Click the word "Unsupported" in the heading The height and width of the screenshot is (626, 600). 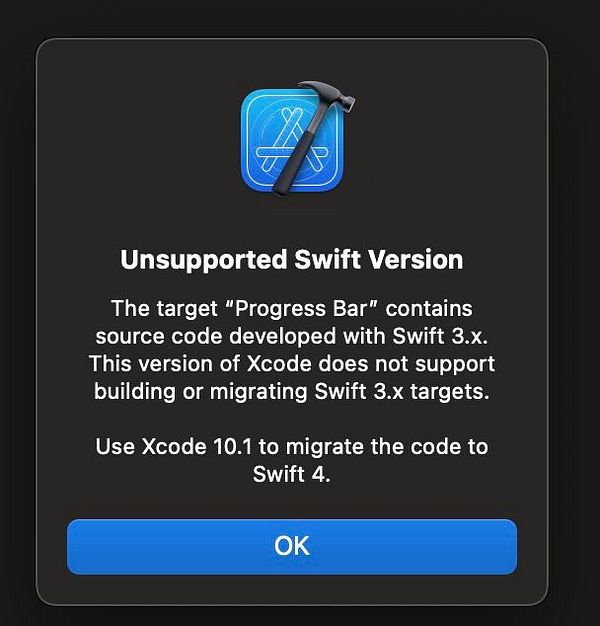tap(204, 261)
